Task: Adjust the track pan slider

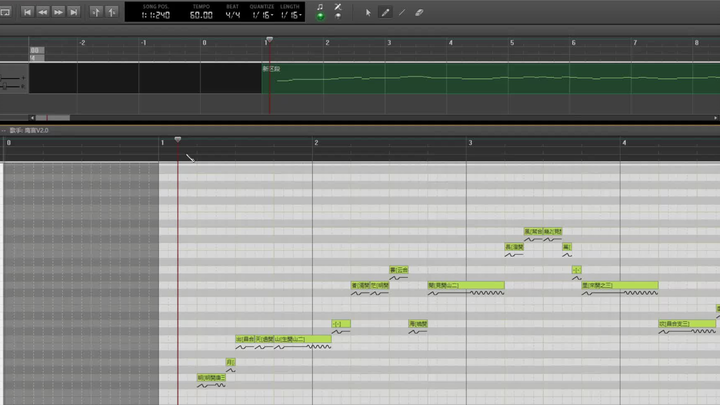Action: coord(11,86)
